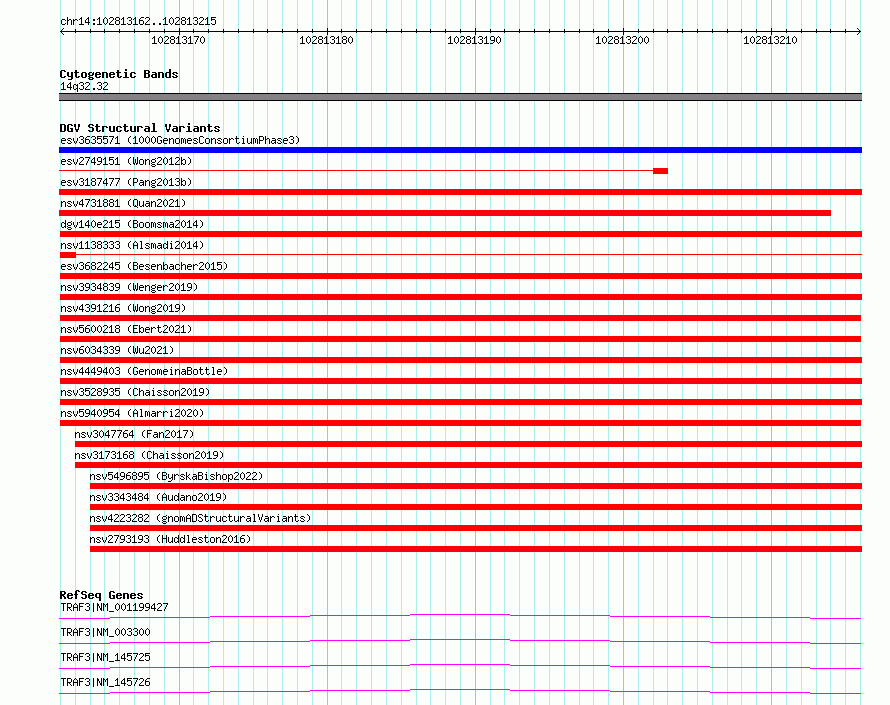This screenshot has width=890, height=705.
Task: Click the red bar under nsv3934839 (Wenger2019)
Action: click(460, 297)
